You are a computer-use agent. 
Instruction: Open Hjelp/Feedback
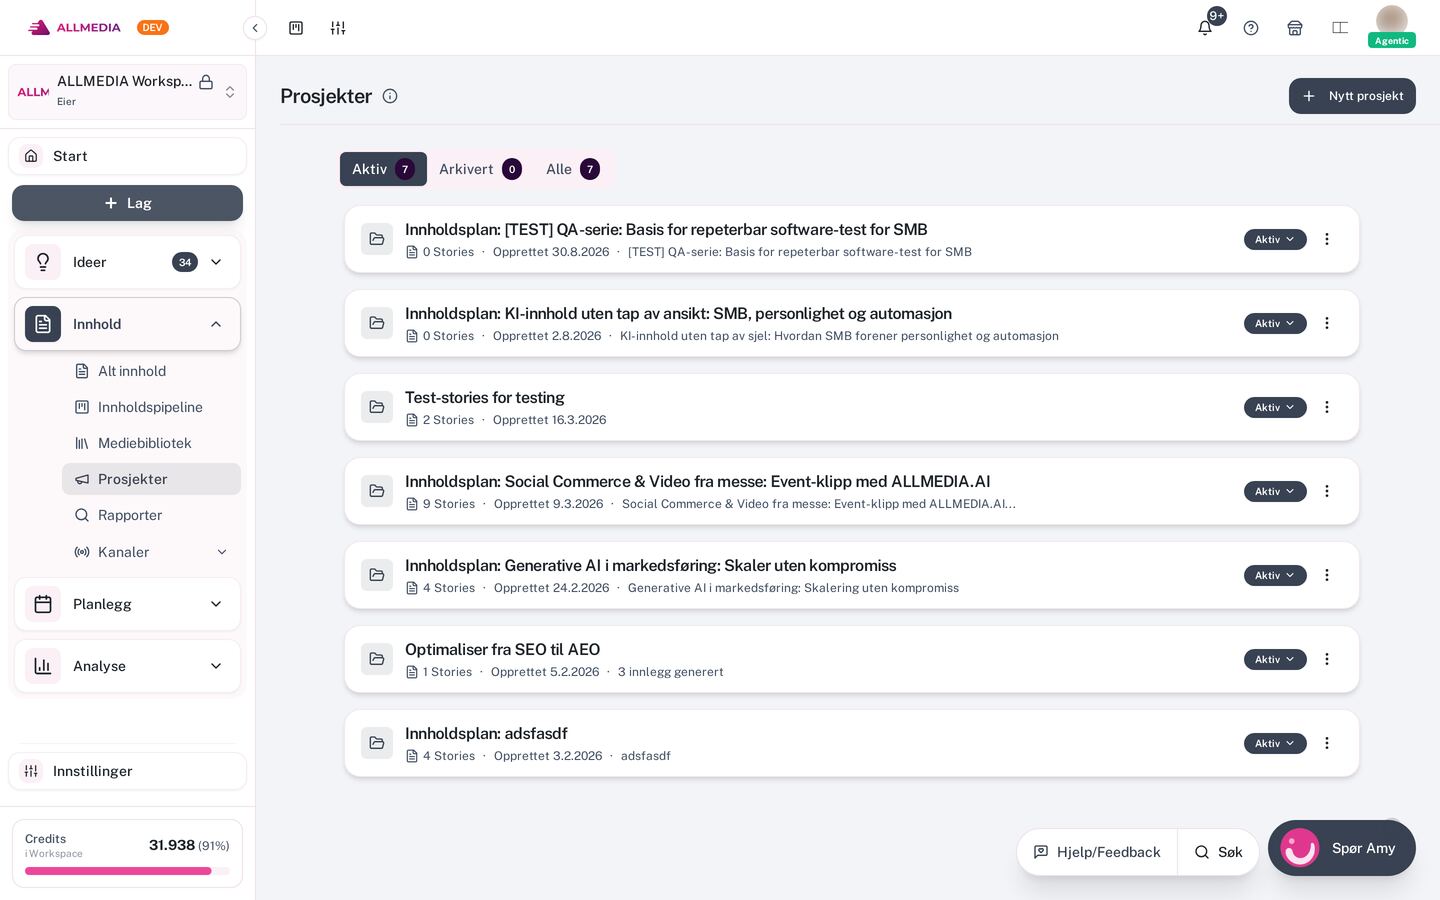click(x=1097, y=852)
